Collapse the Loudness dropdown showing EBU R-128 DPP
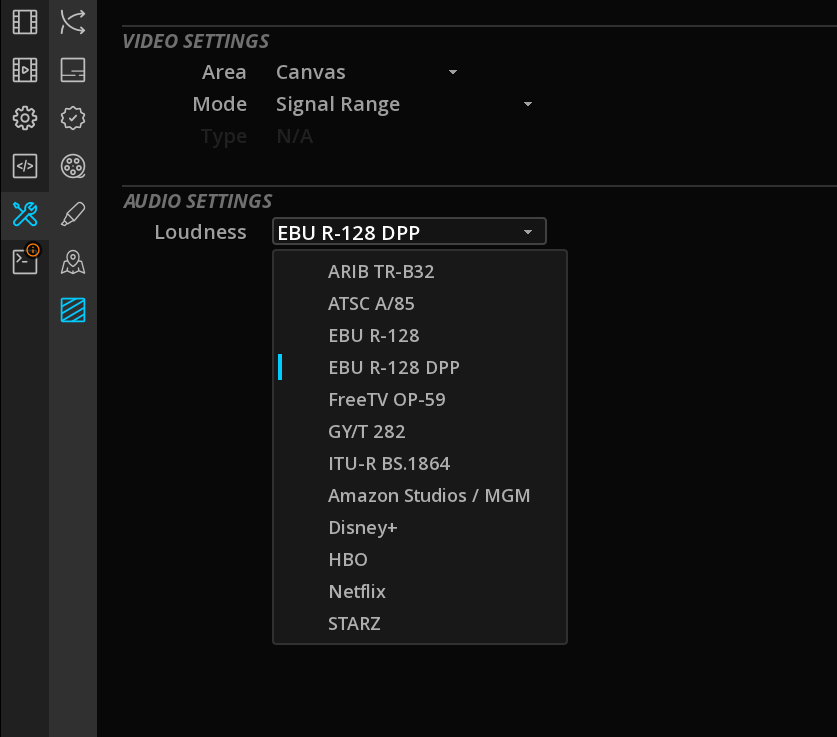The width and height of the screenshot is (837, 737). (409, 232)
